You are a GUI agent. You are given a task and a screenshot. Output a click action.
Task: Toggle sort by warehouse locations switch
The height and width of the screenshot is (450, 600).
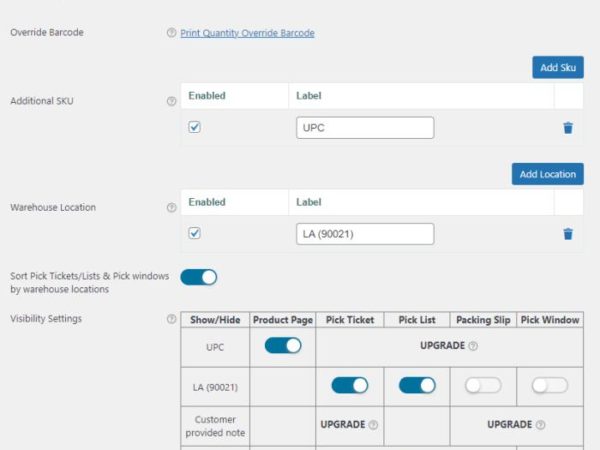198,277
